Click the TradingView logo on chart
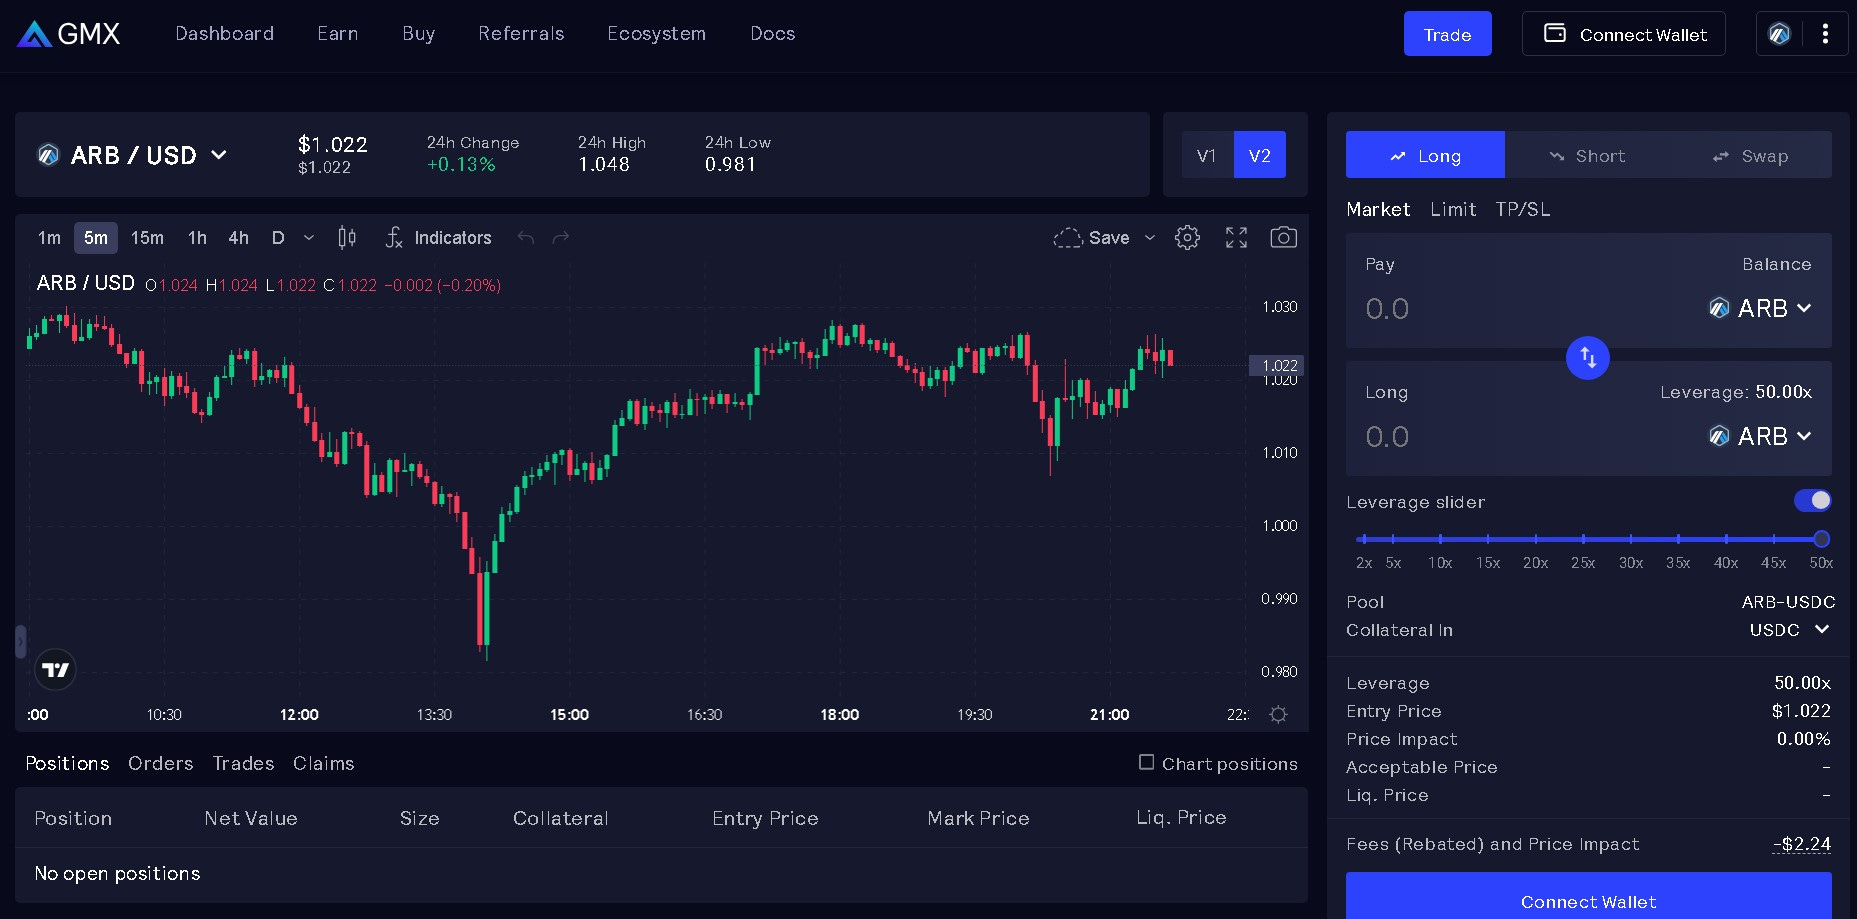This screenshot has height=919, width=1857. 56,670
